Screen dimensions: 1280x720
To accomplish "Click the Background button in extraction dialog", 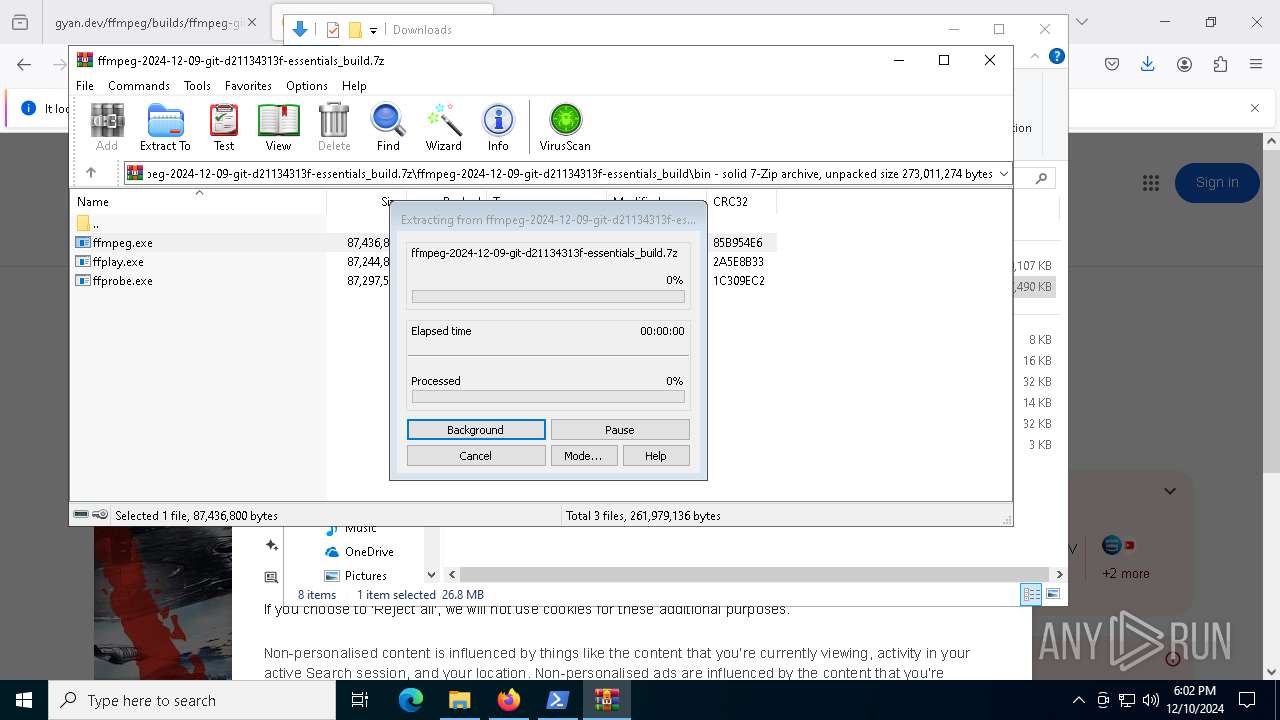I will coord(476,430).
